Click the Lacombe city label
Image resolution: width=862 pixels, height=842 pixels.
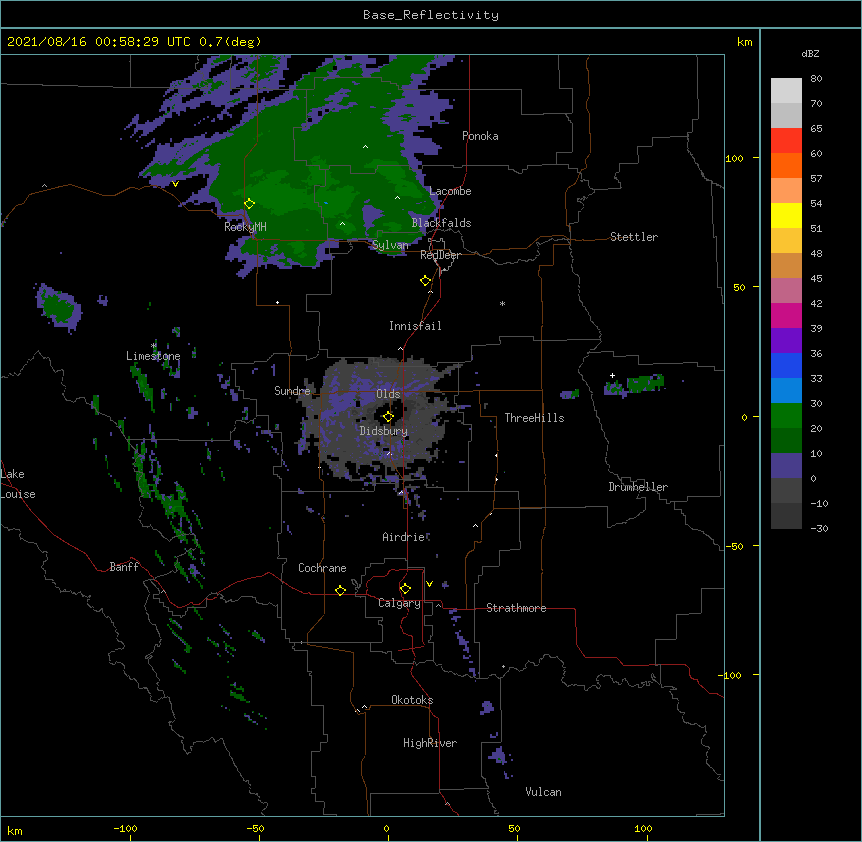pyautogui.click(x=450, y=191)
